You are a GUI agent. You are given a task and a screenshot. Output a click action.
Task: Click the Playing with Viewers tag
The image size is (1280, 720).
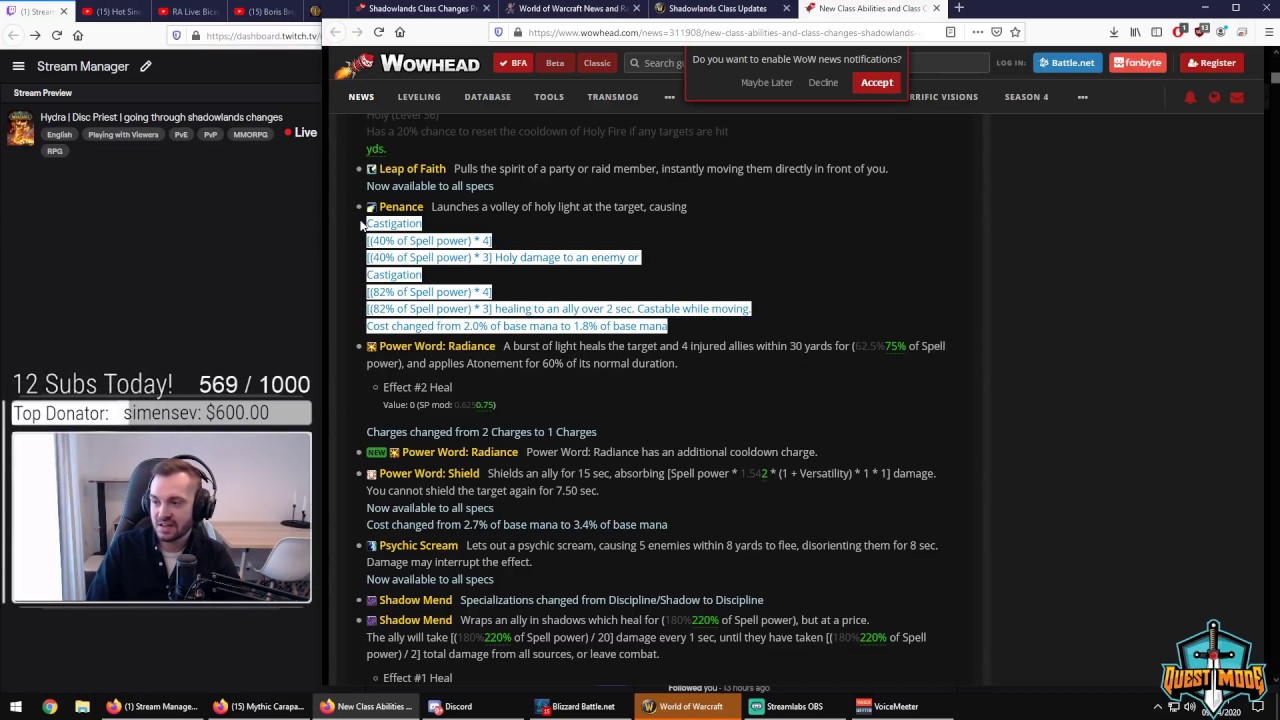[123, 134]
